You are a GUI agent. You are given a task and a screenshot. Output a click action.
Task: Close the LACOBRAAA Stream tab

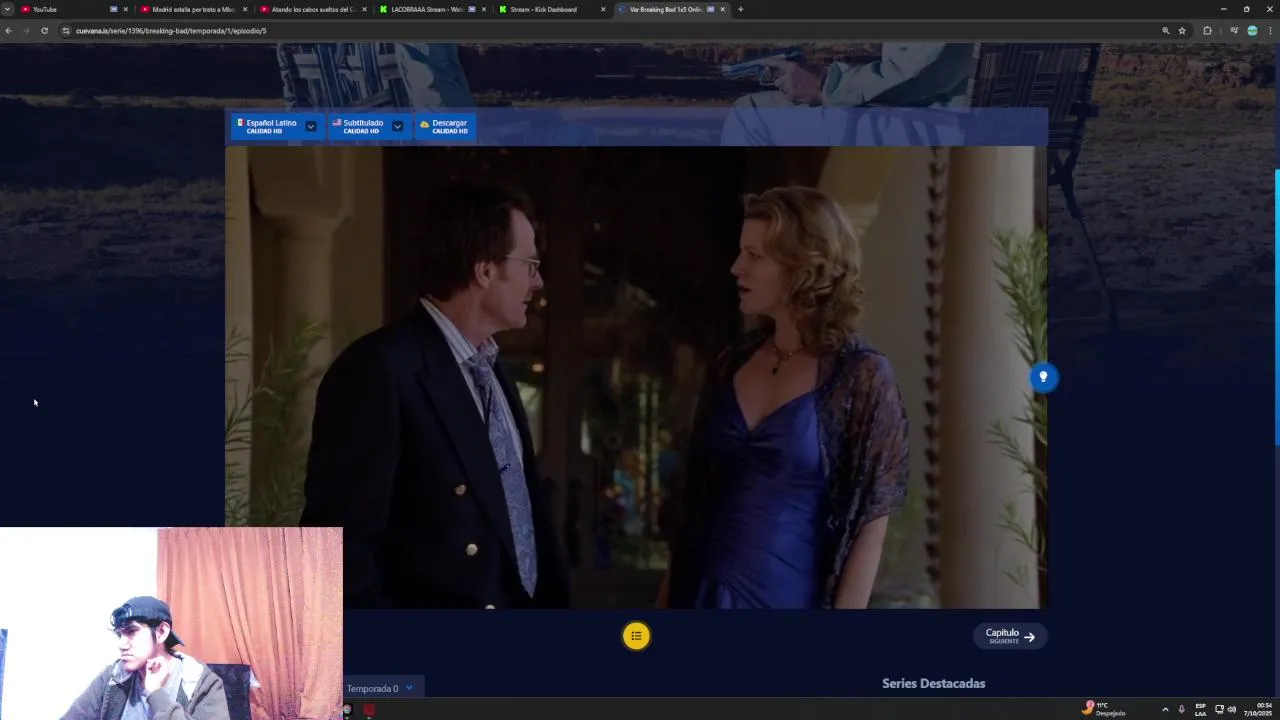484,9
